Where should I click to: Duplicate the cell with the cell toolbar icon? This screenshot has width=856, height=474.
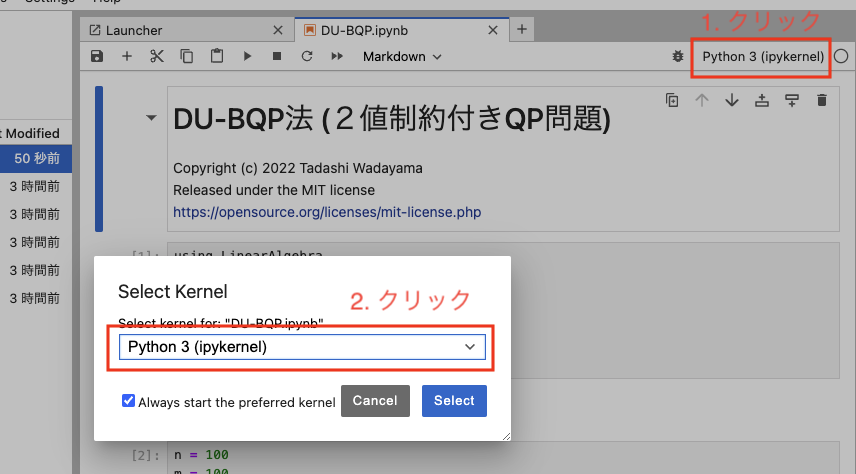[672, 100]
